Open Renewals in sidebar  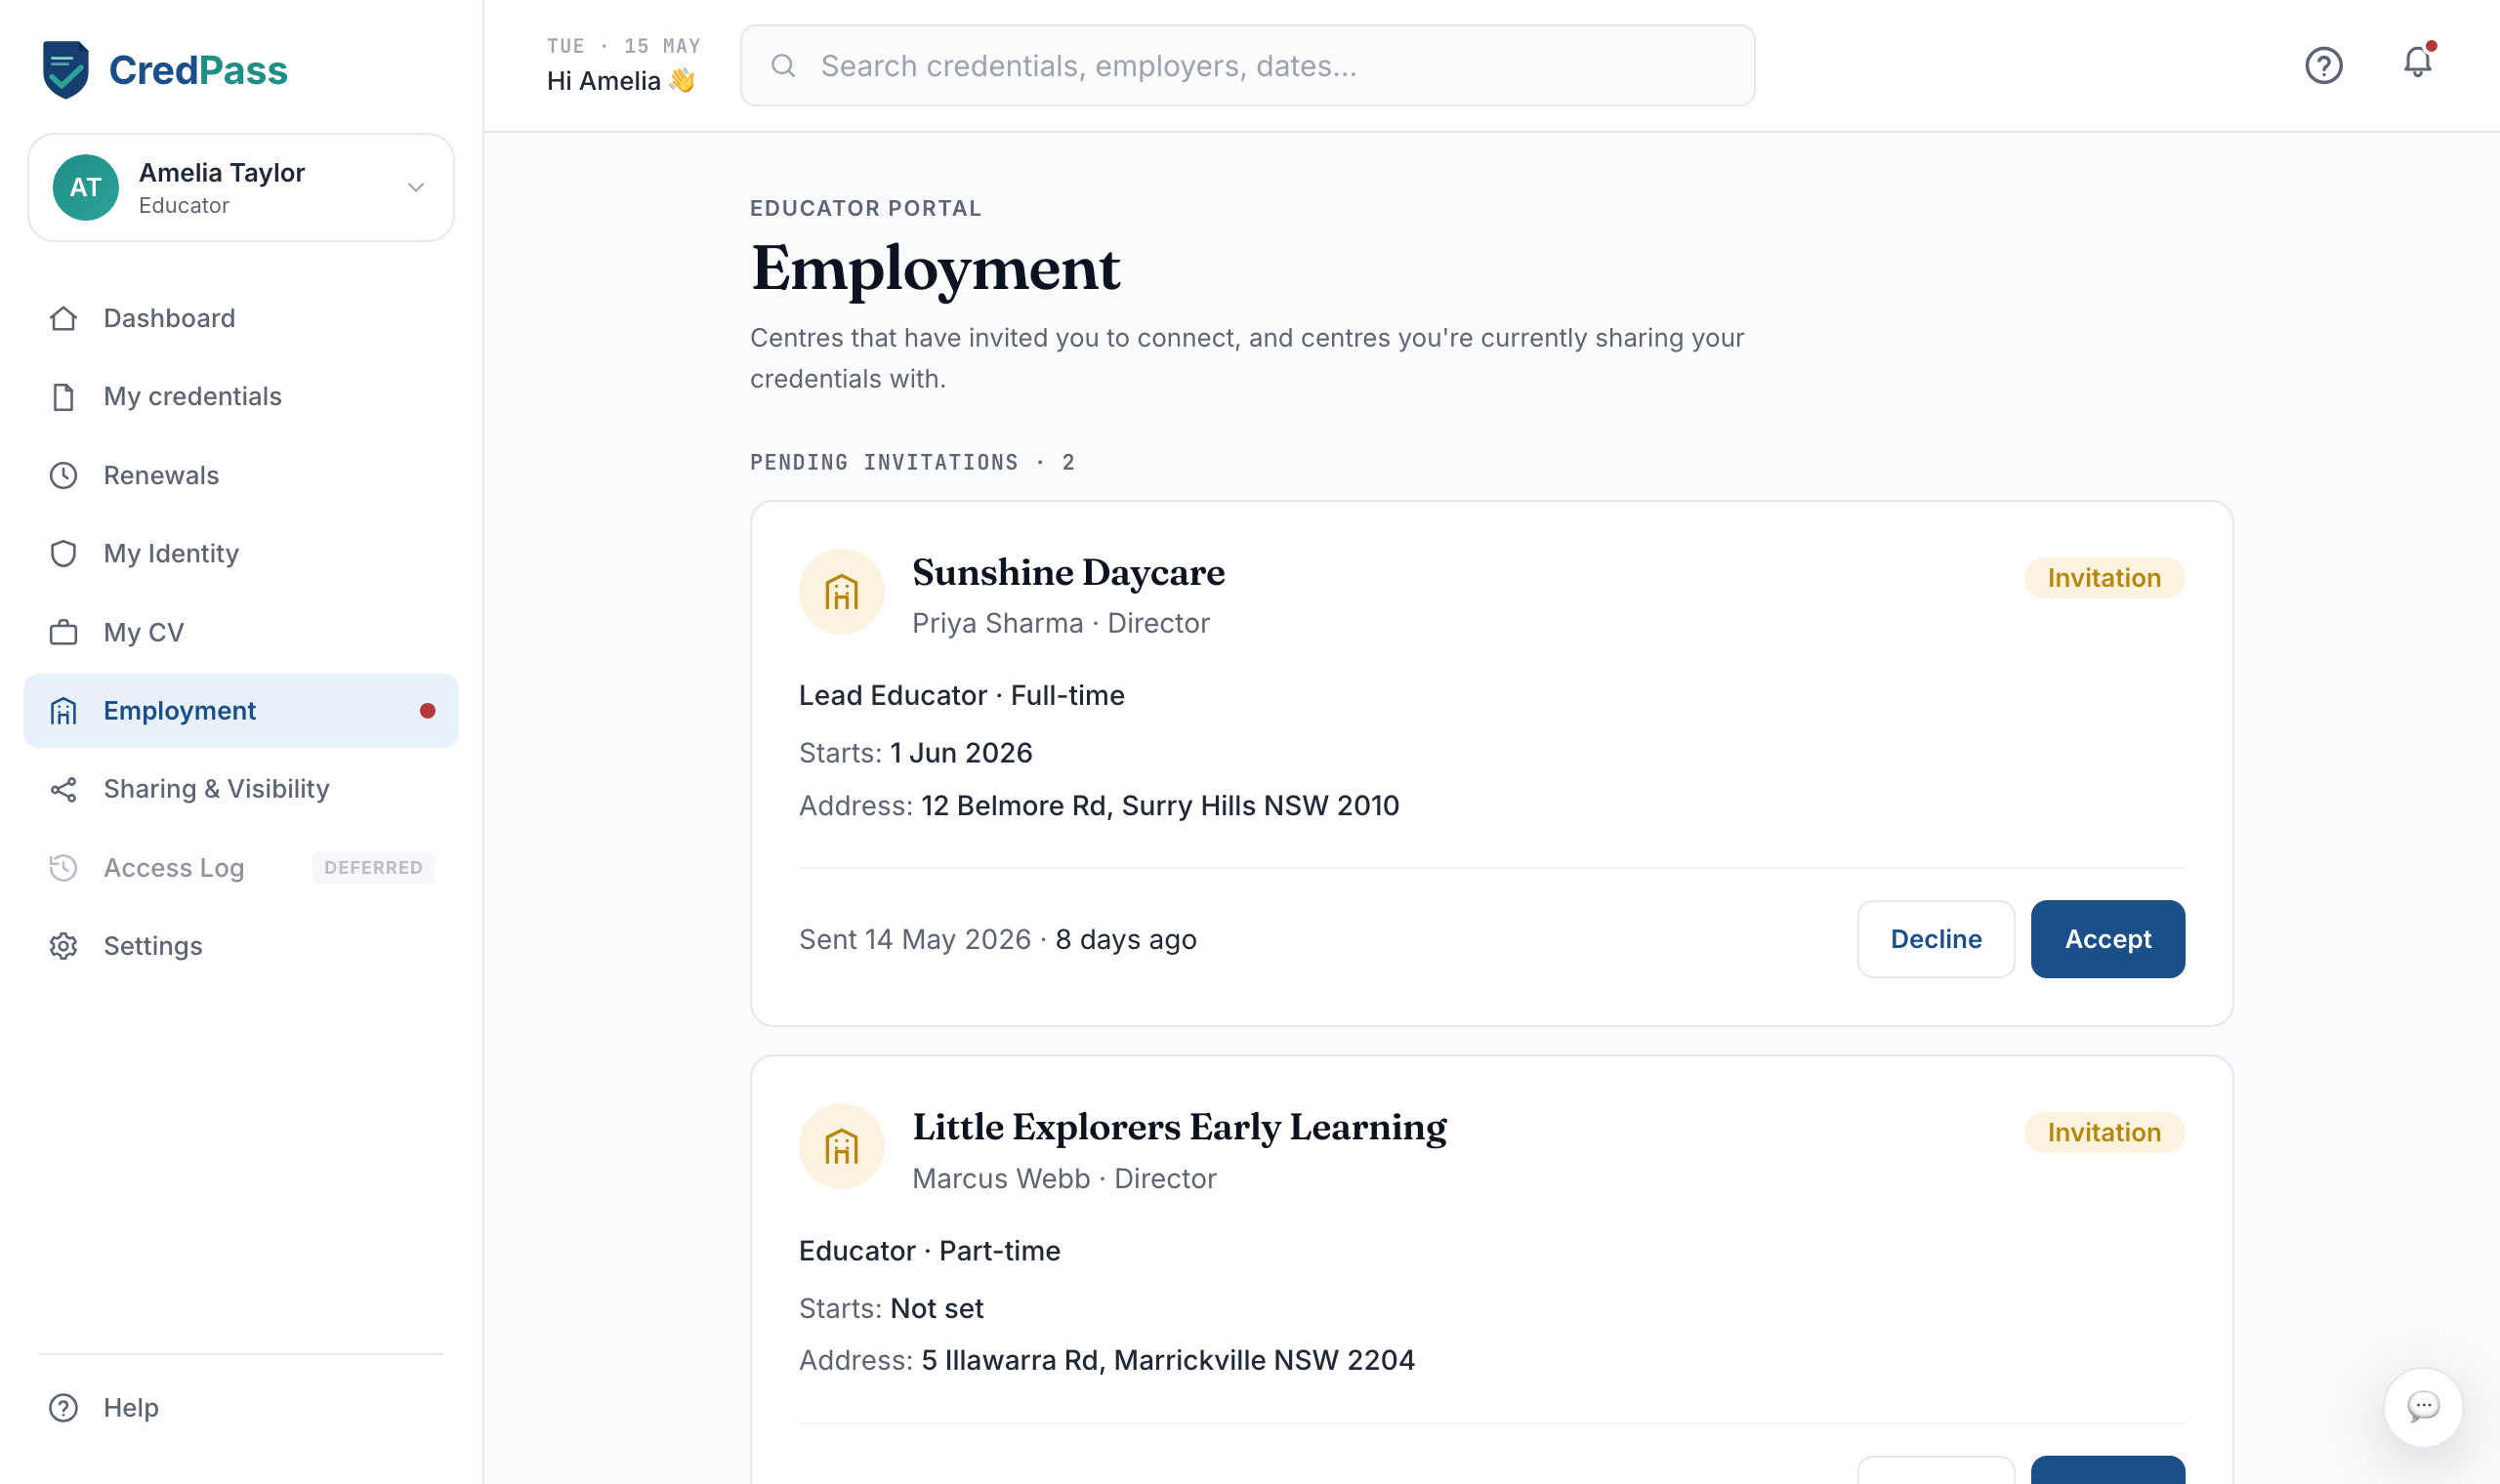tap(241, 475)
